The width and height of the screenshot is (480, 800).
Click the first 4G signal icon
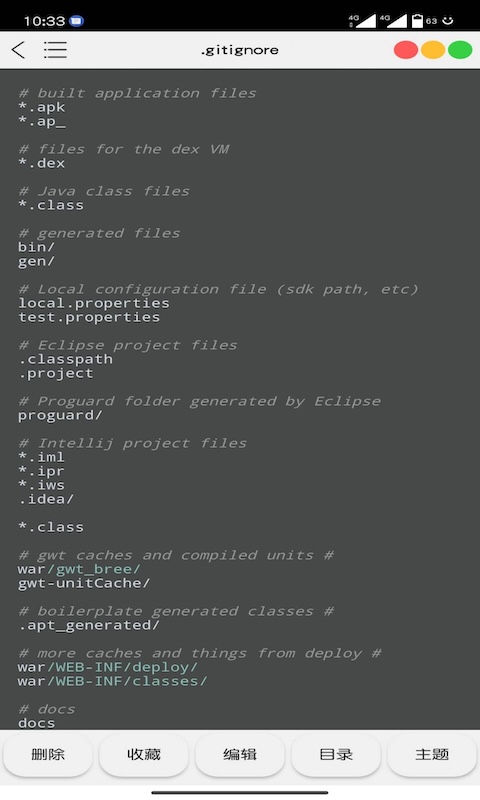point(362,20)
